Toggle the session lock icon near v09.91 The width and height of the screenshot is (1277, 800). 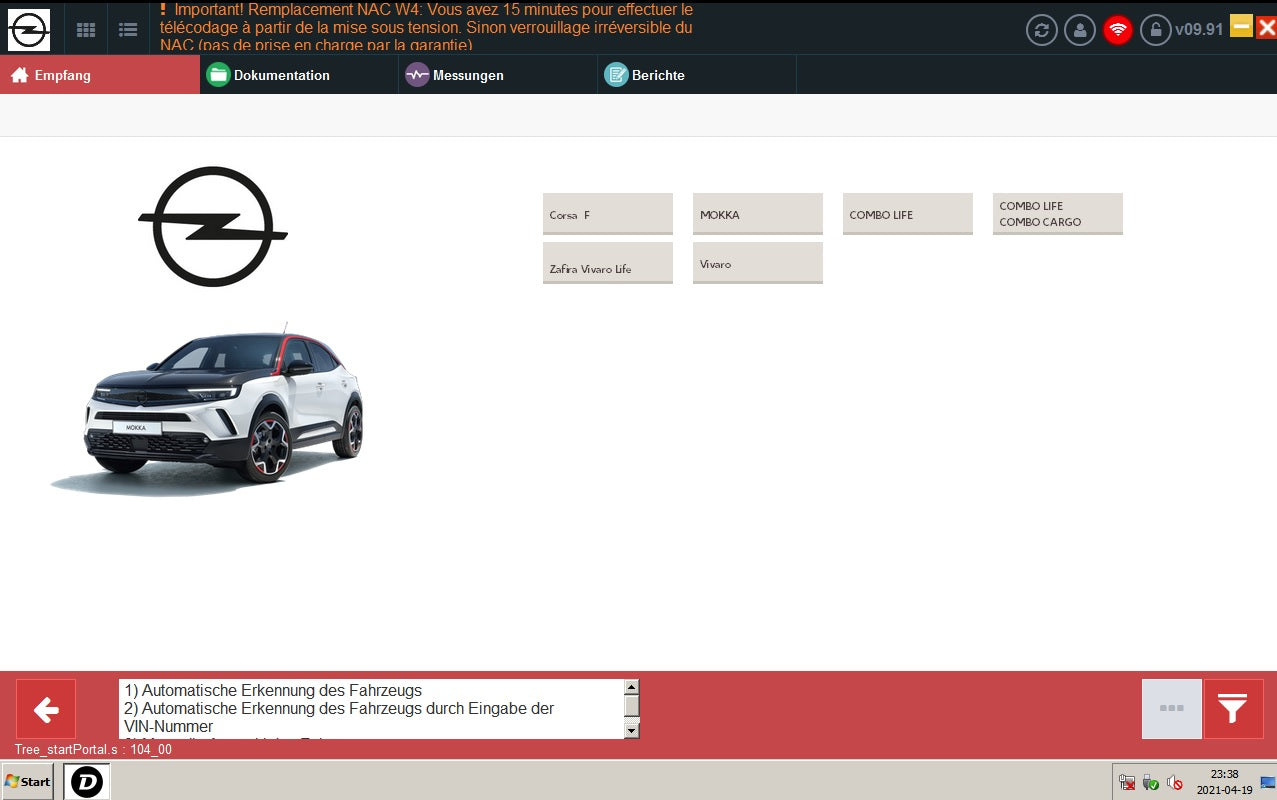point(1153,30)
